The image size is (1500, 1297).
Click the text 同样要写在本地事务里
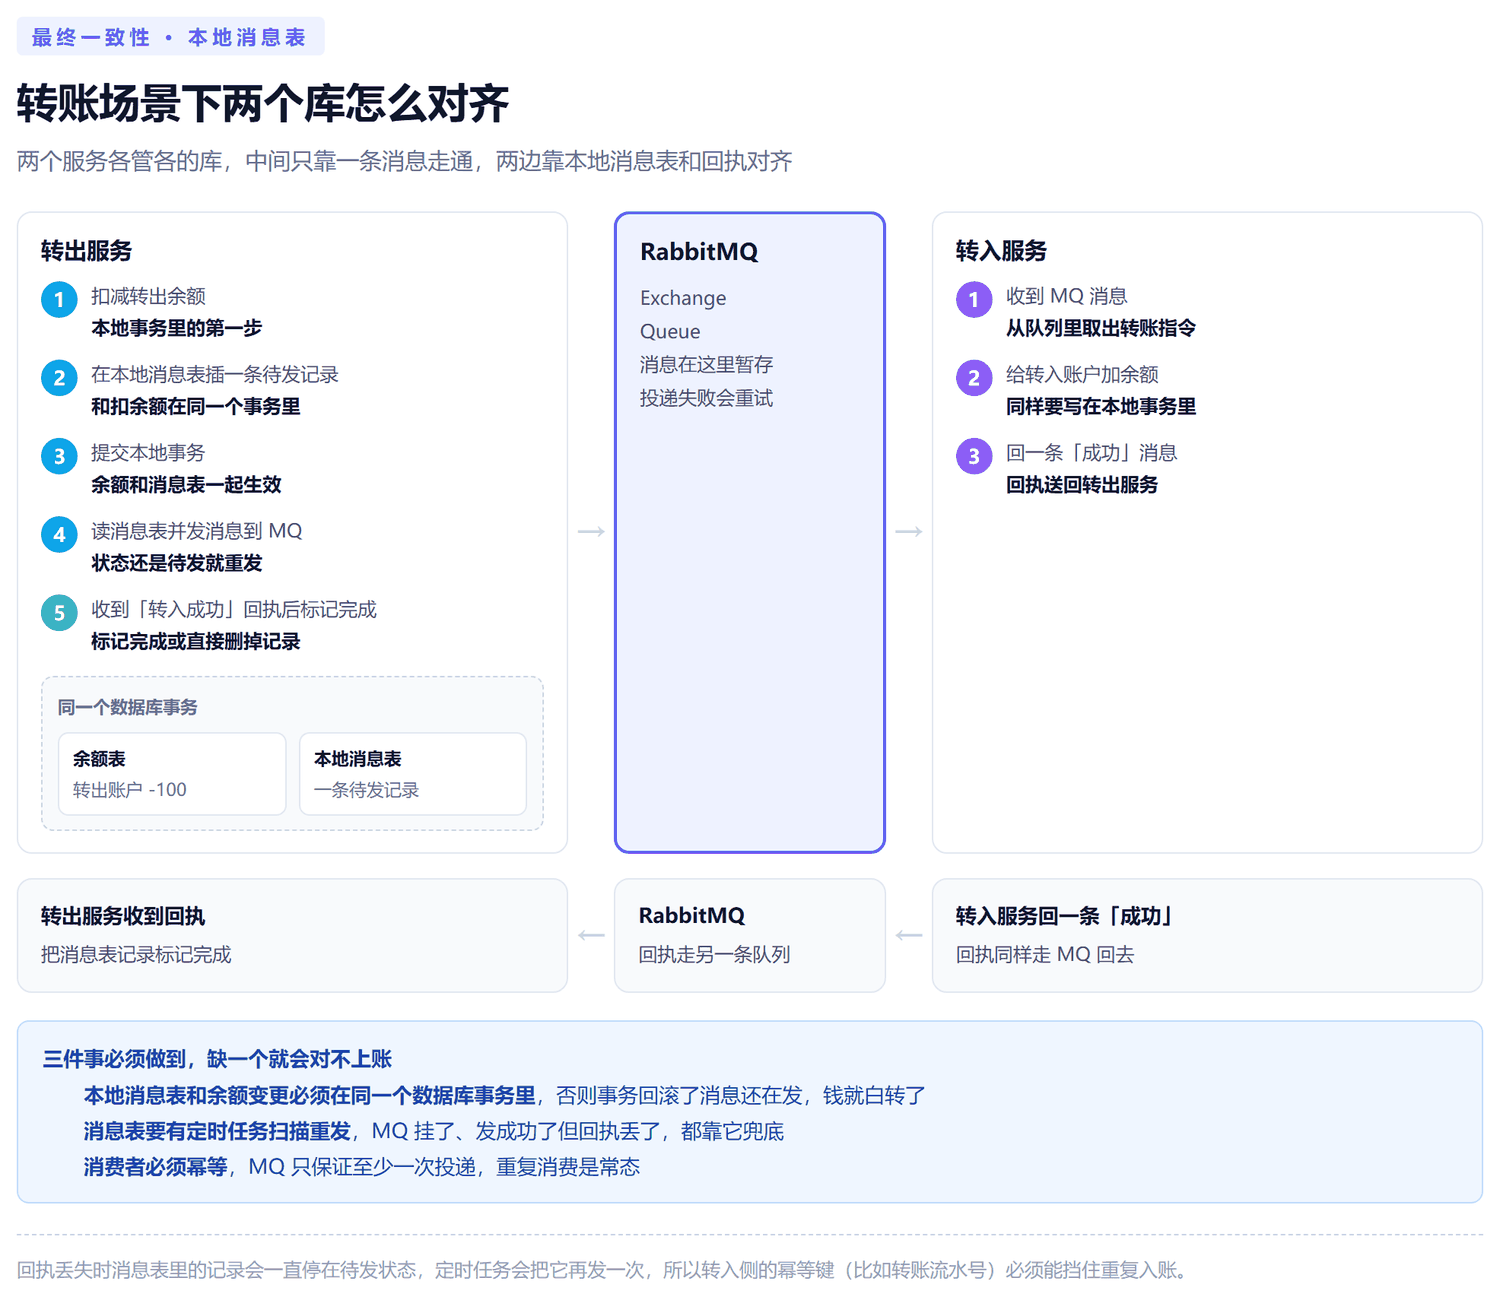(x=1101, y=406)
